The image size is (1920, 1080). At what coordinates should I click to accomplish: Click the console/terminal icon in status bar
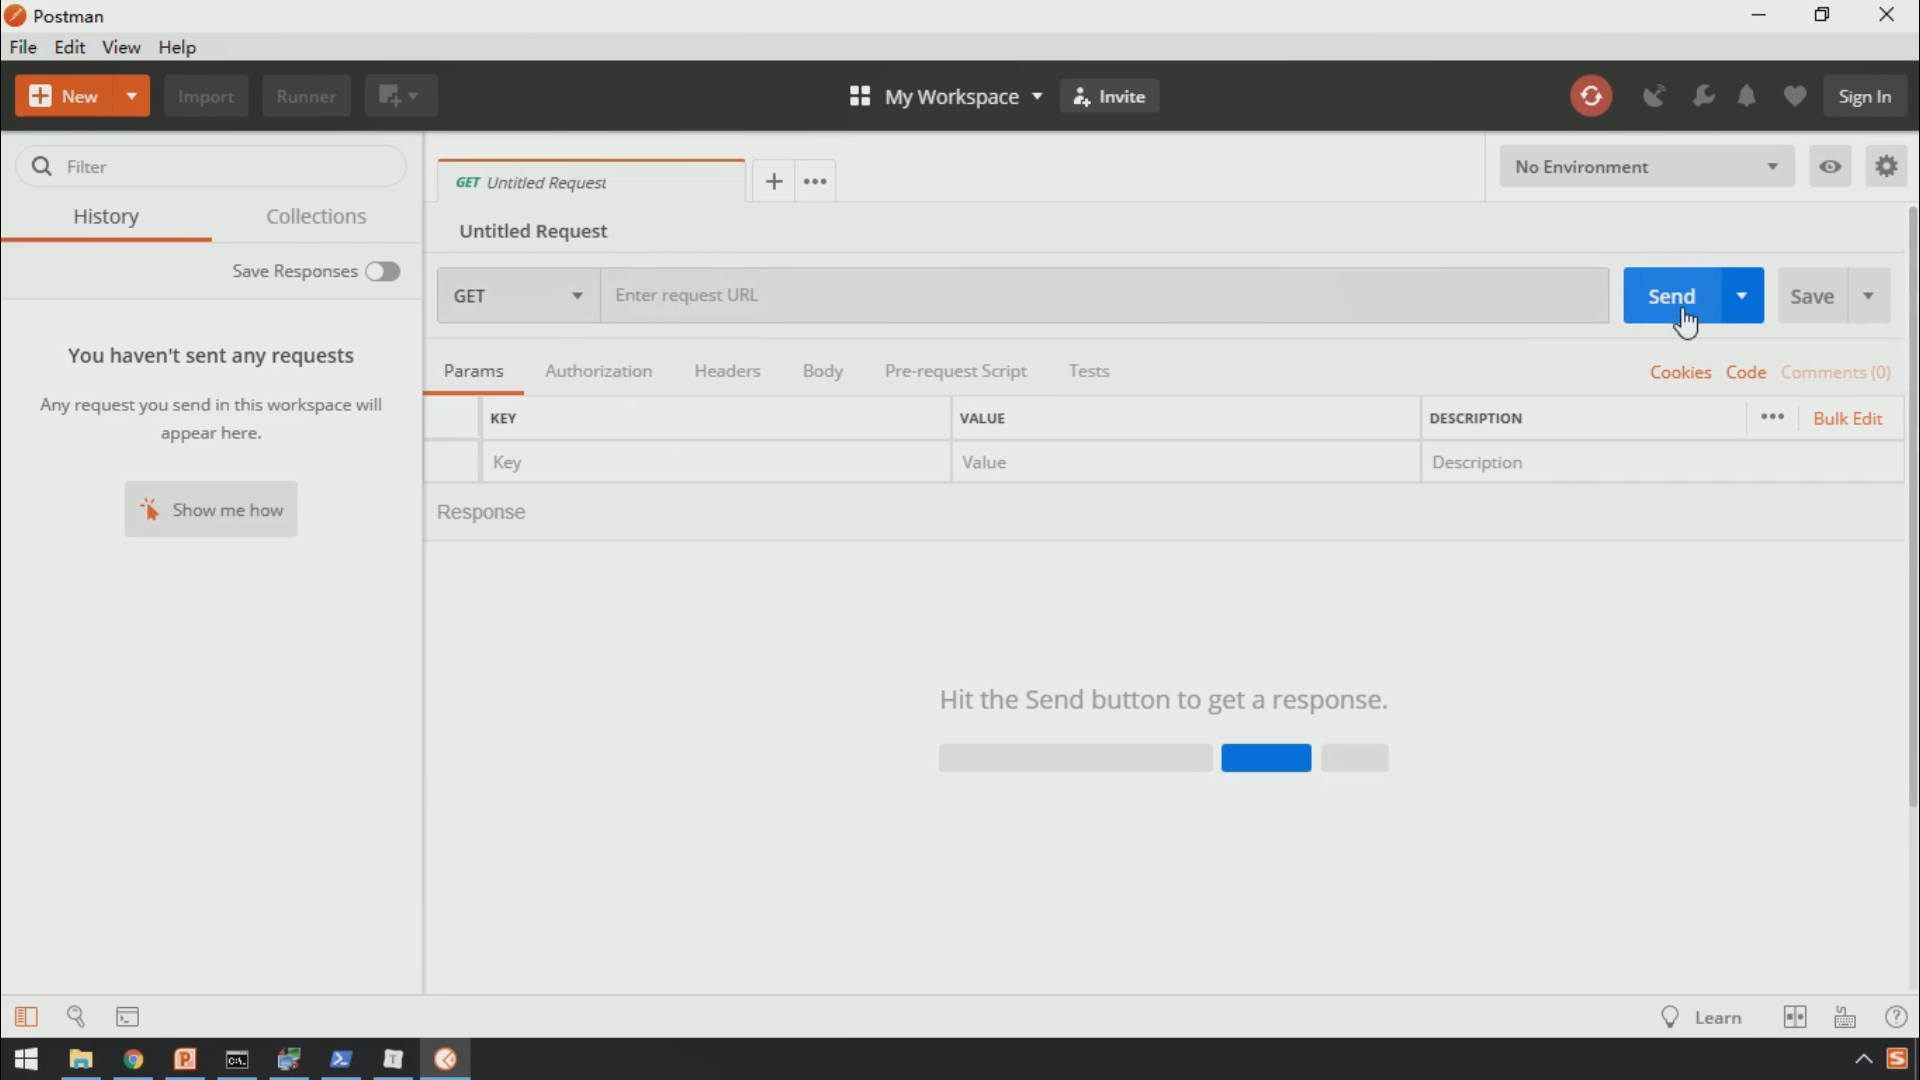click(127, 1015)
